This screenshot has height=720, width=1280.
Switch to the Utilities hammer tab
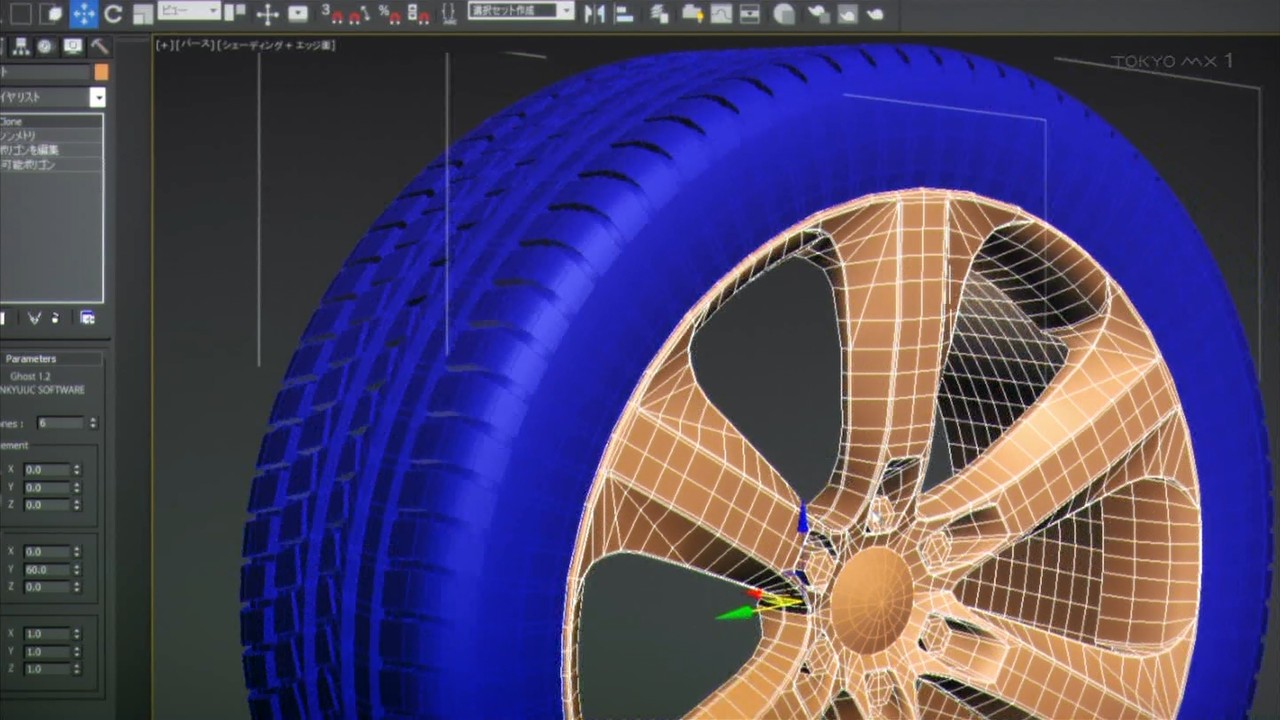click(x=99, y=47)
